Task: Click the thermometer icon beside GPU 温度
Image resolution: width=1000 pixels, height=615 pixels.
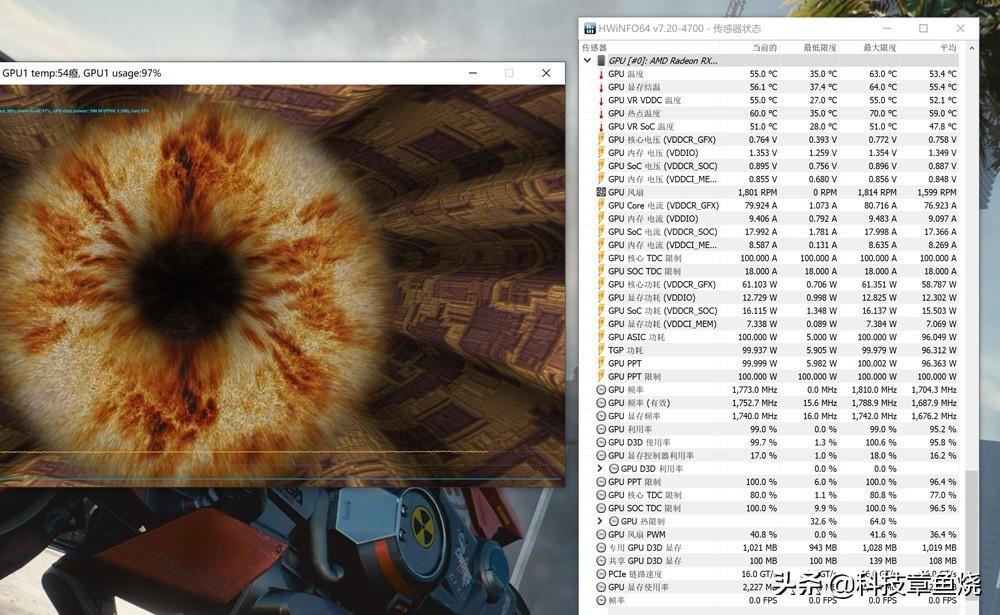Action: pyautogui.click(x=601, y=74)
